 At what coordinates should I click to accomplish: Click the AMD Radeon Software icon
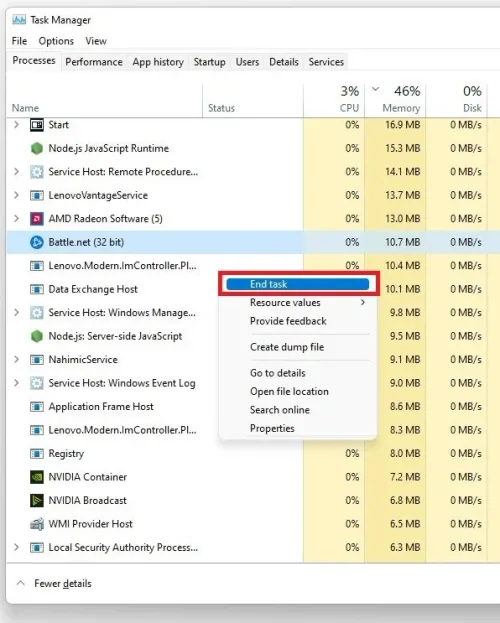[37, 219]
